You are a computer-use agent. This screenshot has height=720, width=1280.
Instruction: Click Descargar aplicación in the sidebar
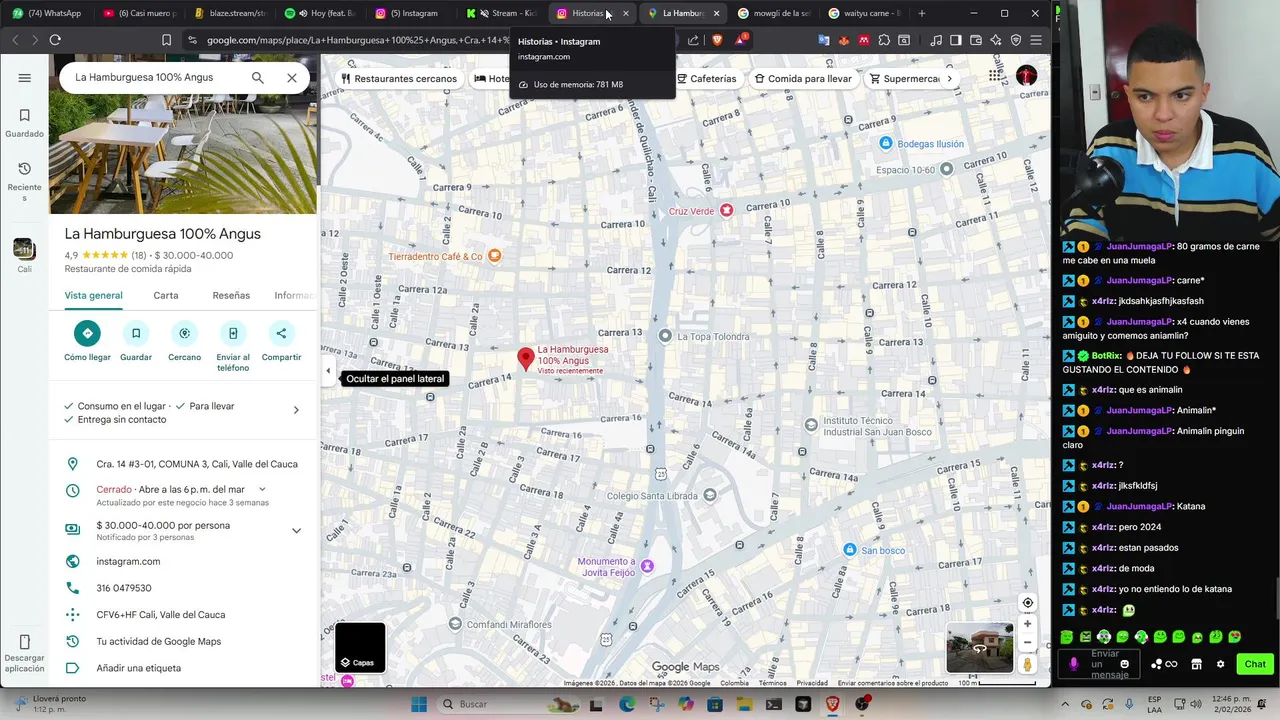(24, 654)
